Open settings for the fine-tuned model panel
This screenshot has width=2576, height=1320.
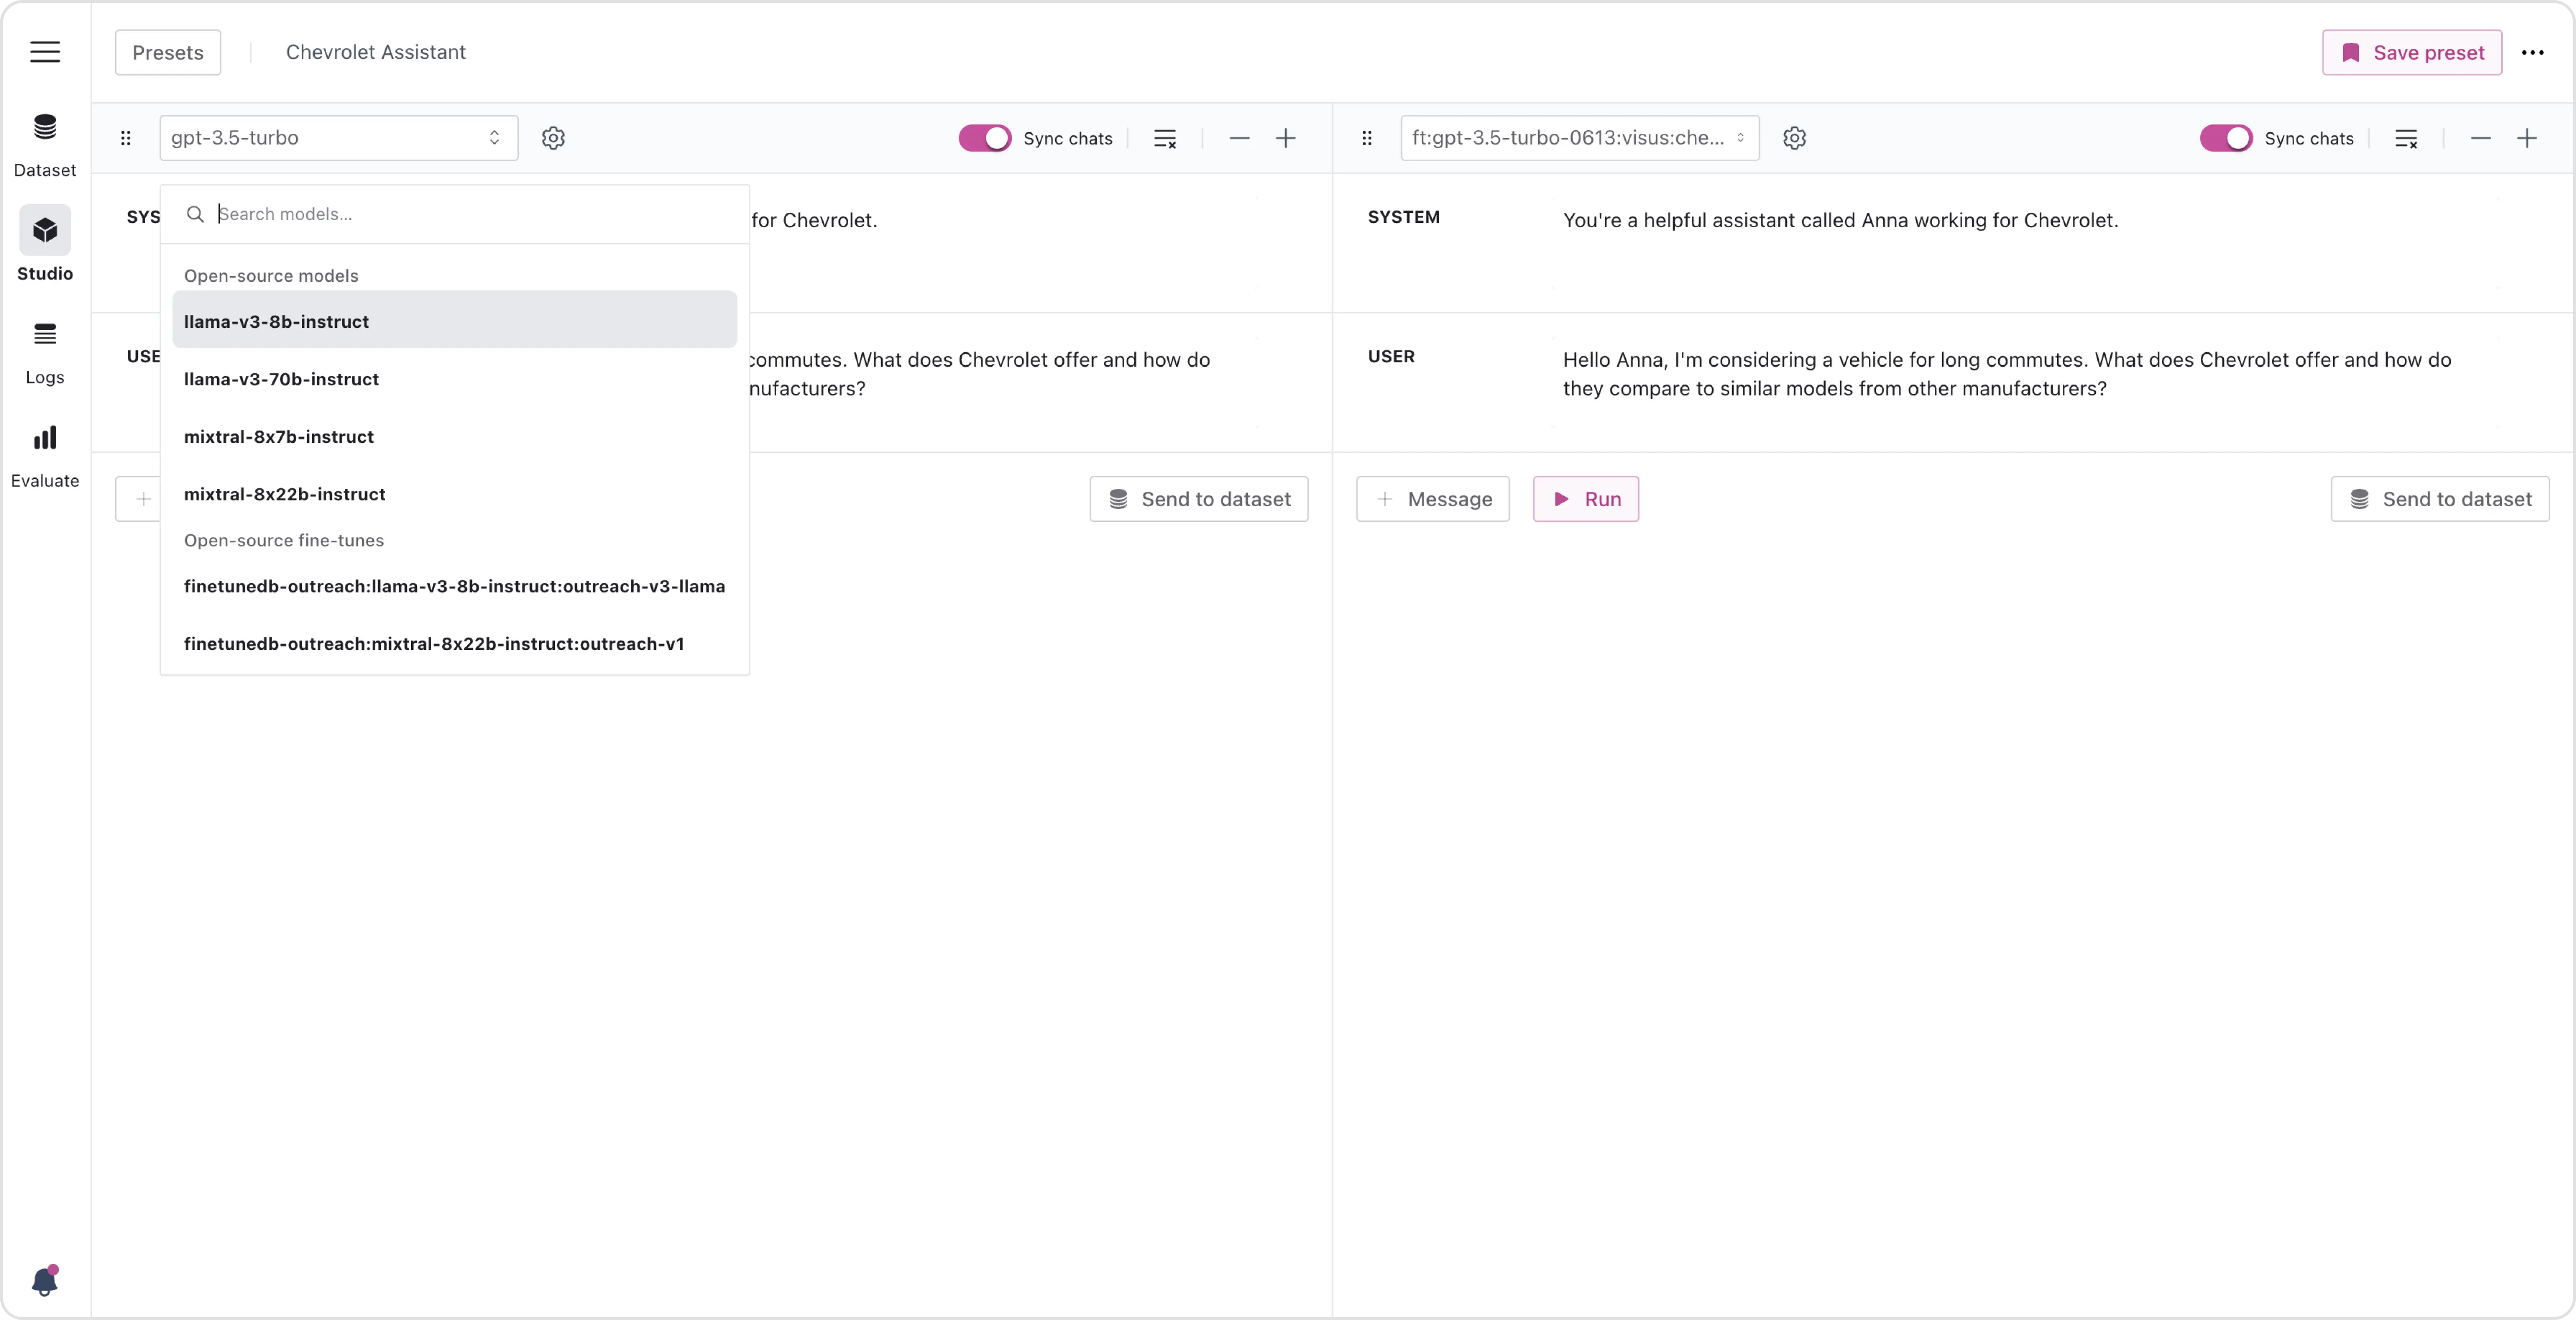1793,138
